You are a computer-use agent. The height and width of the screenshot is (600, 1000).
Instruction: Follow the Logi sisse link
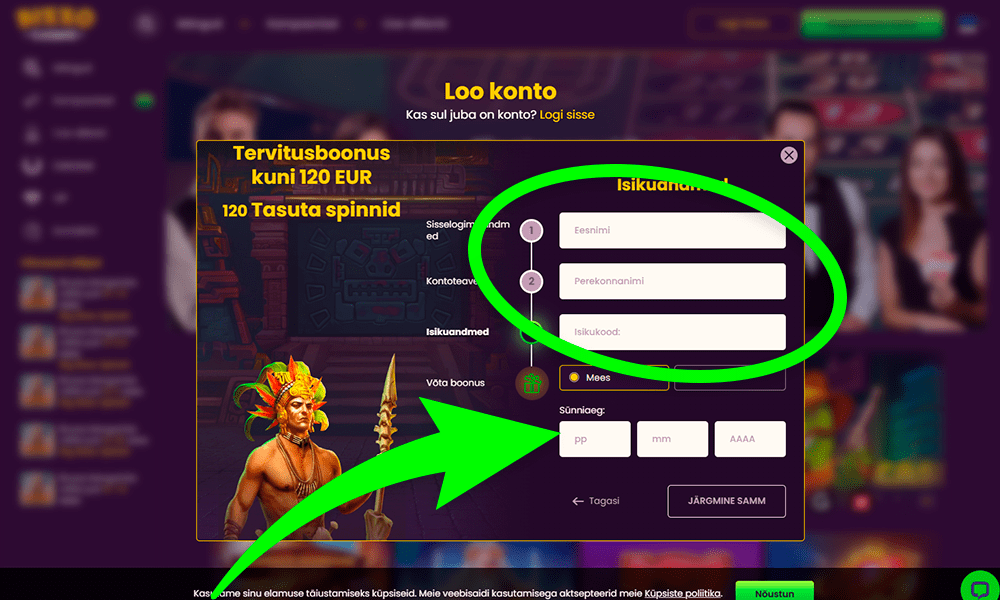(x=567, y=115)
